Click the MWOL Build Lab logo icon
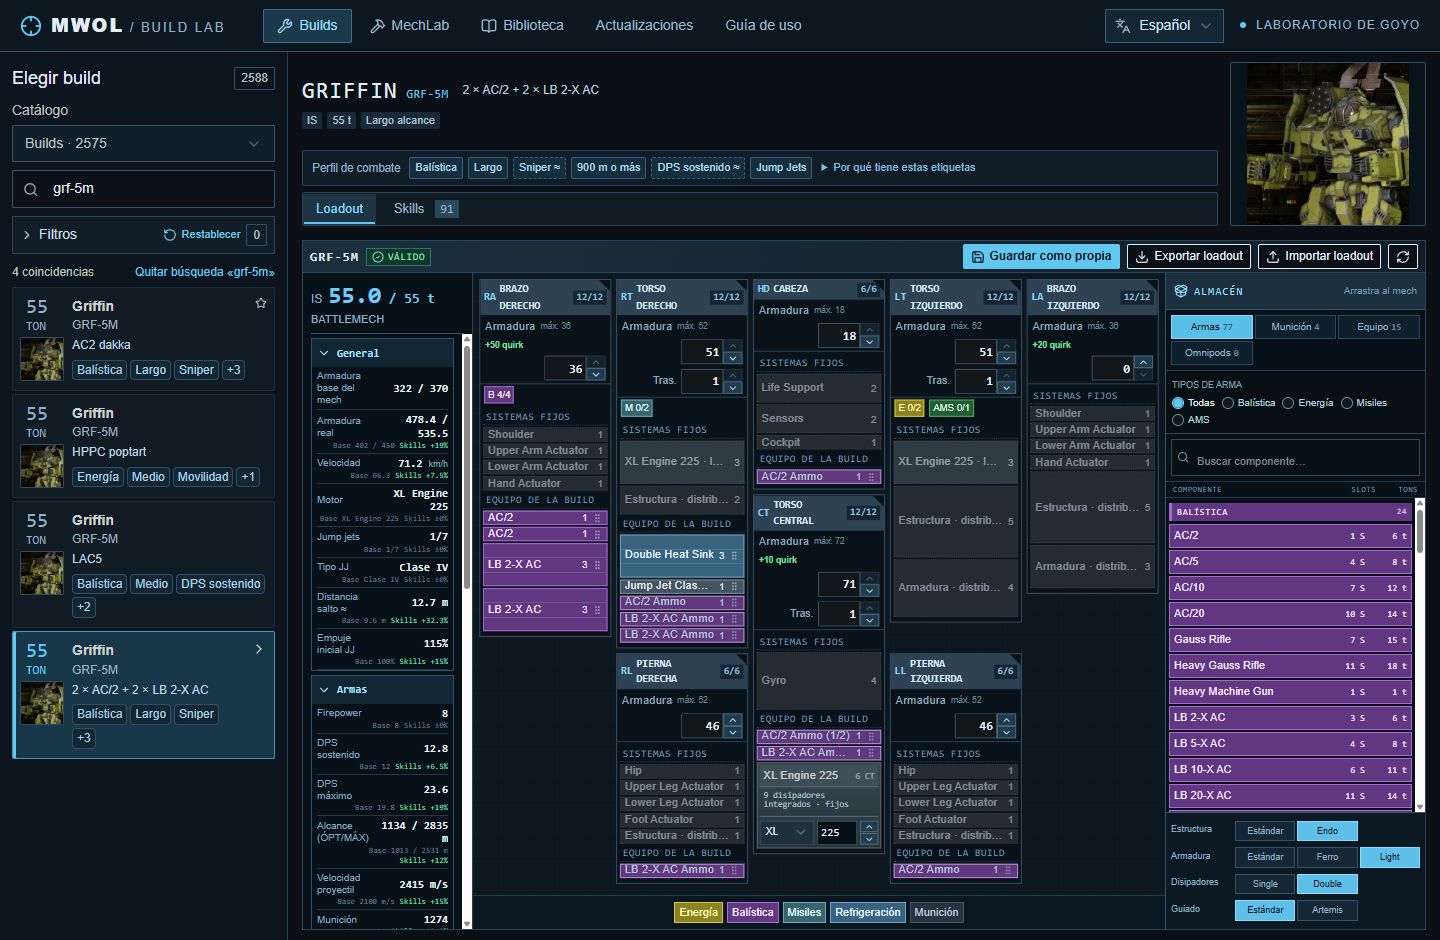The height and width of the screenshot is (940, 1440). (31, 26)
